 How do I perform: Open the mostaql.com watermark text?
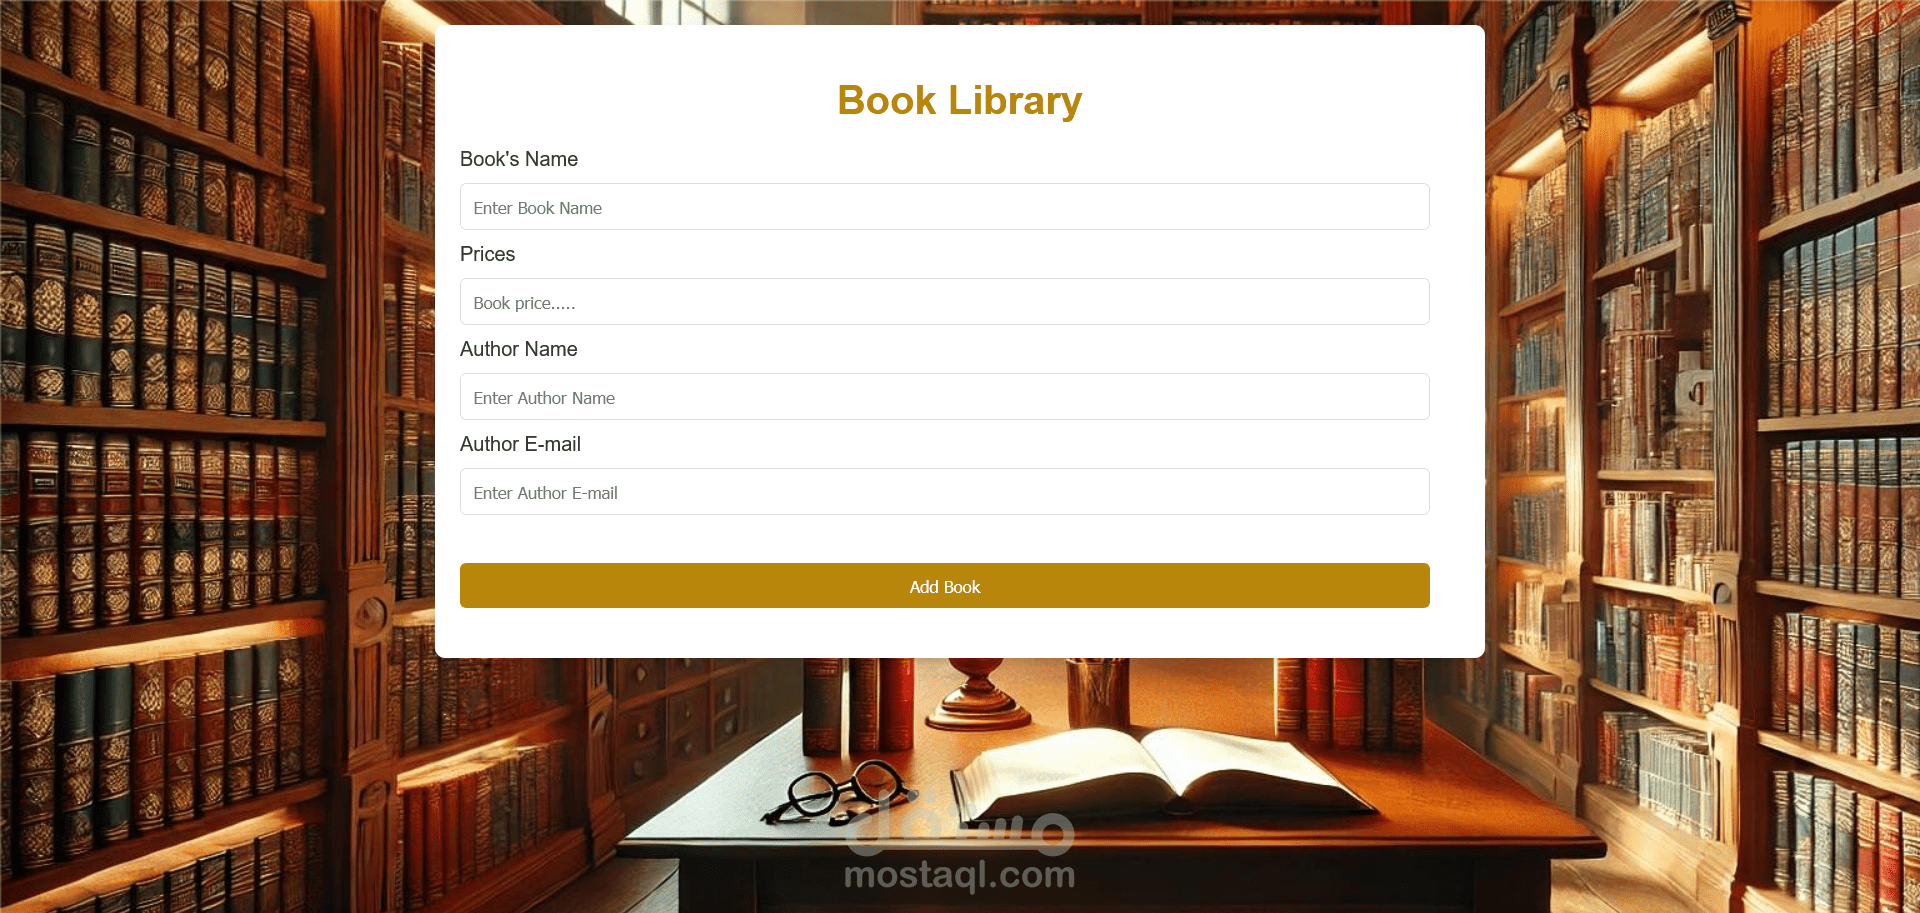960,875
